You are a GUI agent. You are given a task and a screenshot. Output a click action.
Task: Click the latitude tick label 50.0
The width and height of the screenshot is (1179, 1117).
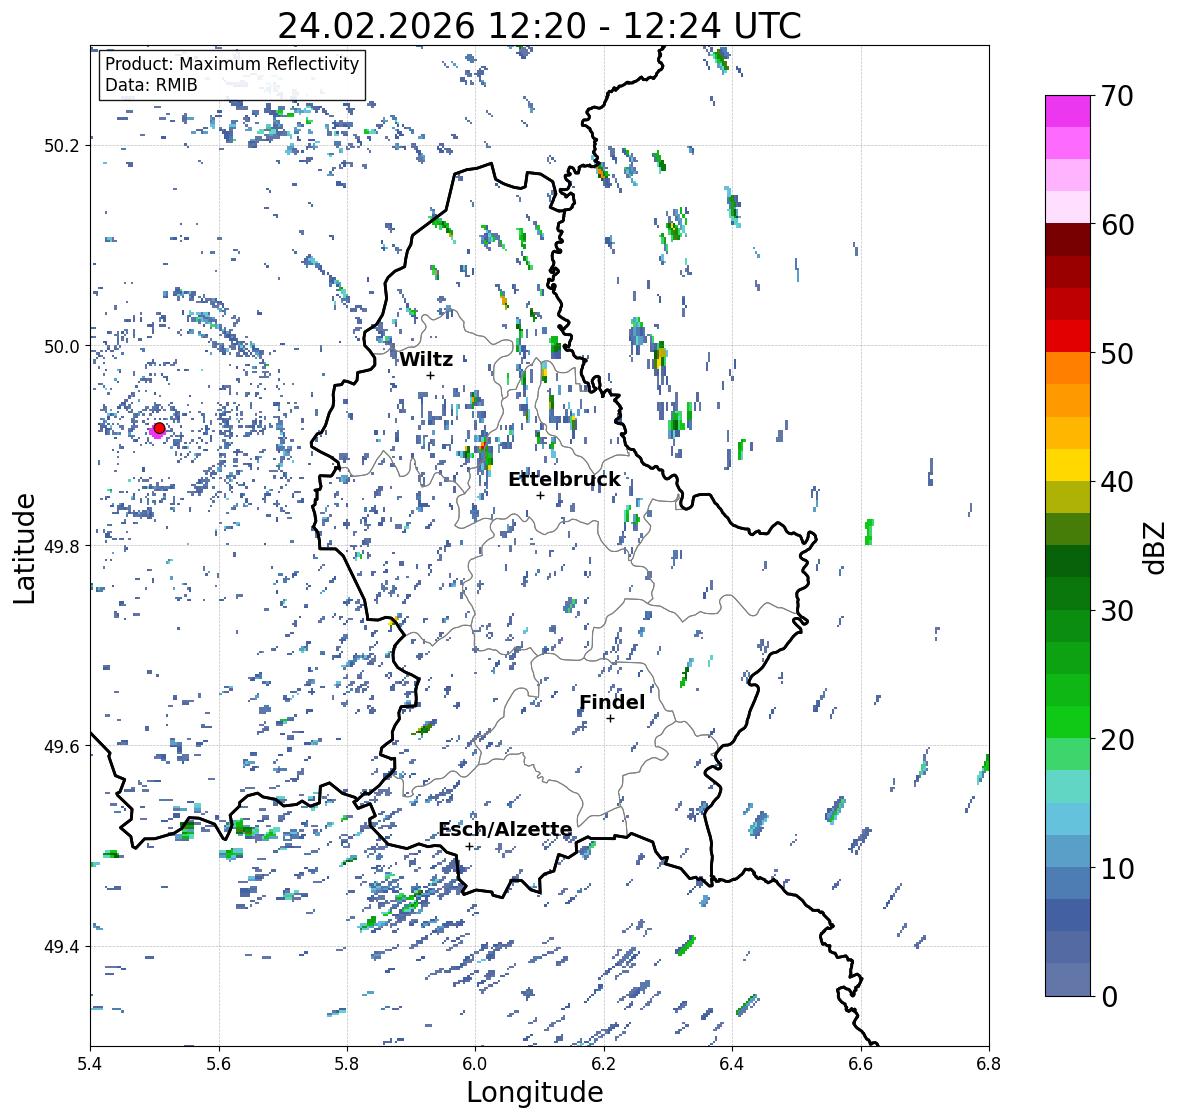tap(61, 347)
